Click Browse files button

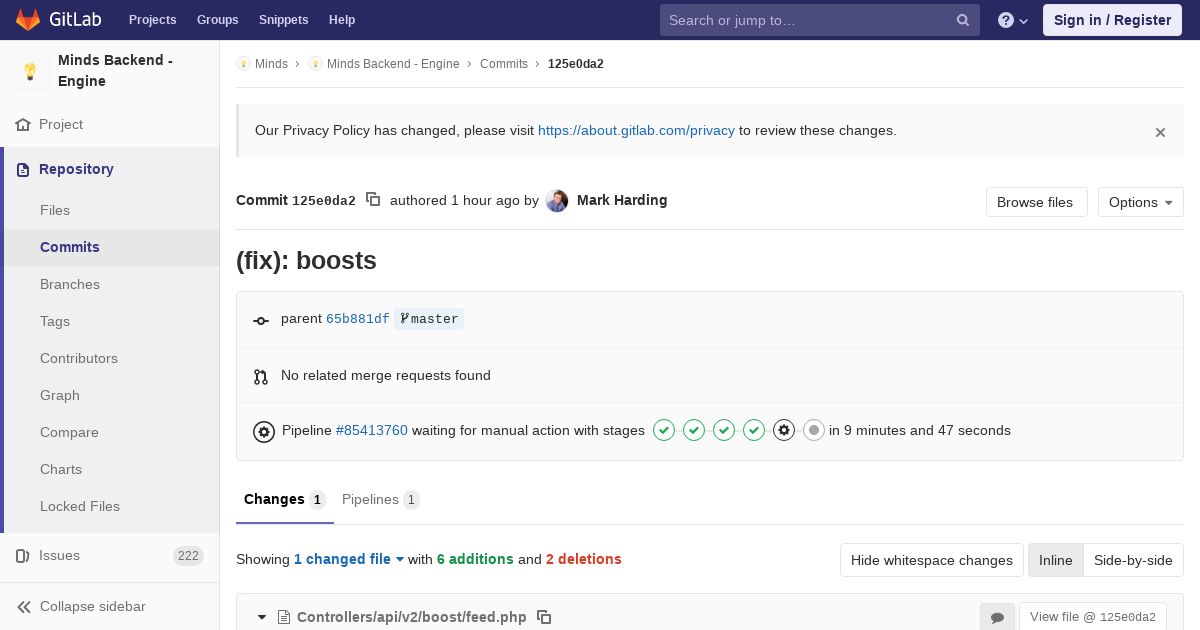pyautogui.click(x=1036, y=202)
